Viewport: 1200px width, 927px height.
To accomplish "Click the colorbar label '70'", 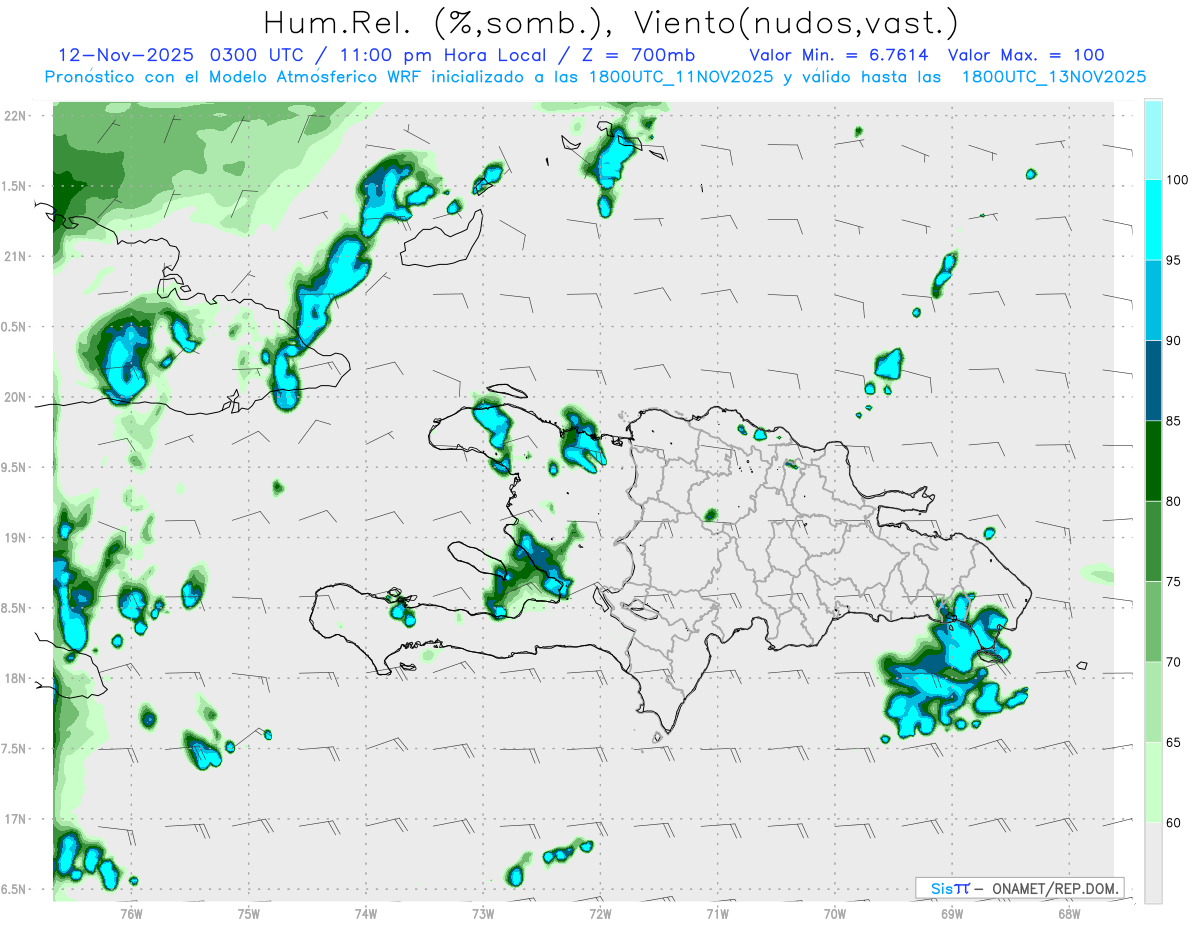I will tap(1174, 662).
